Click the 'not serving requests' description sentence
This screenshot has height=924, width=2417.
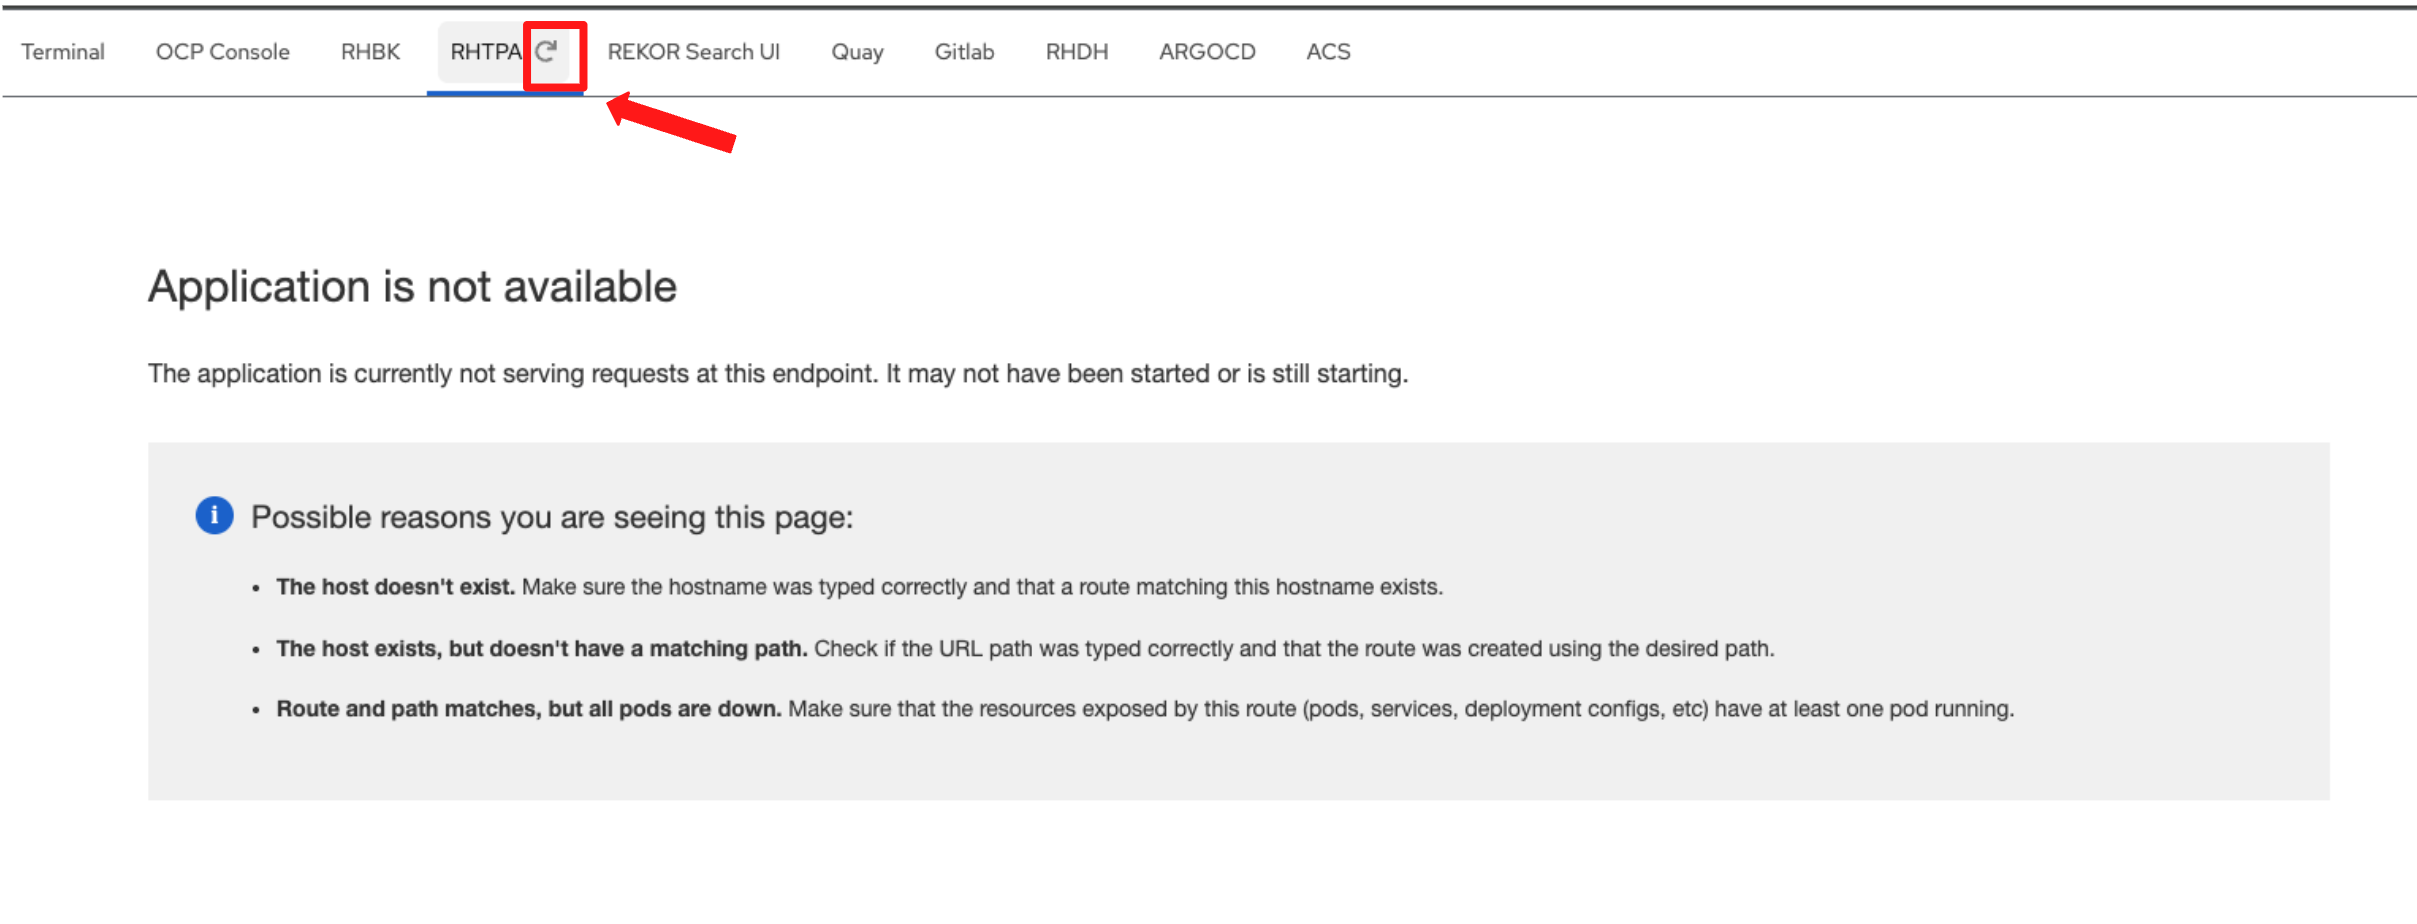(777, 374)
